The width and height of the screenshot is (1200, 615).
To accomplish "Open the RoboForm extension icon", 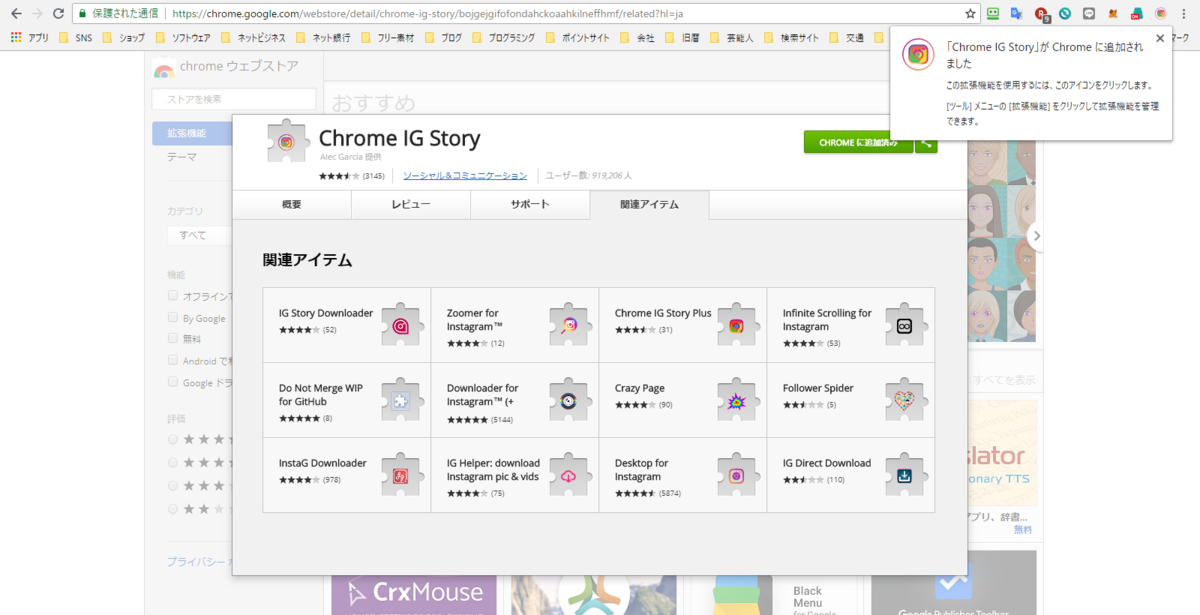I will [993, 14].
